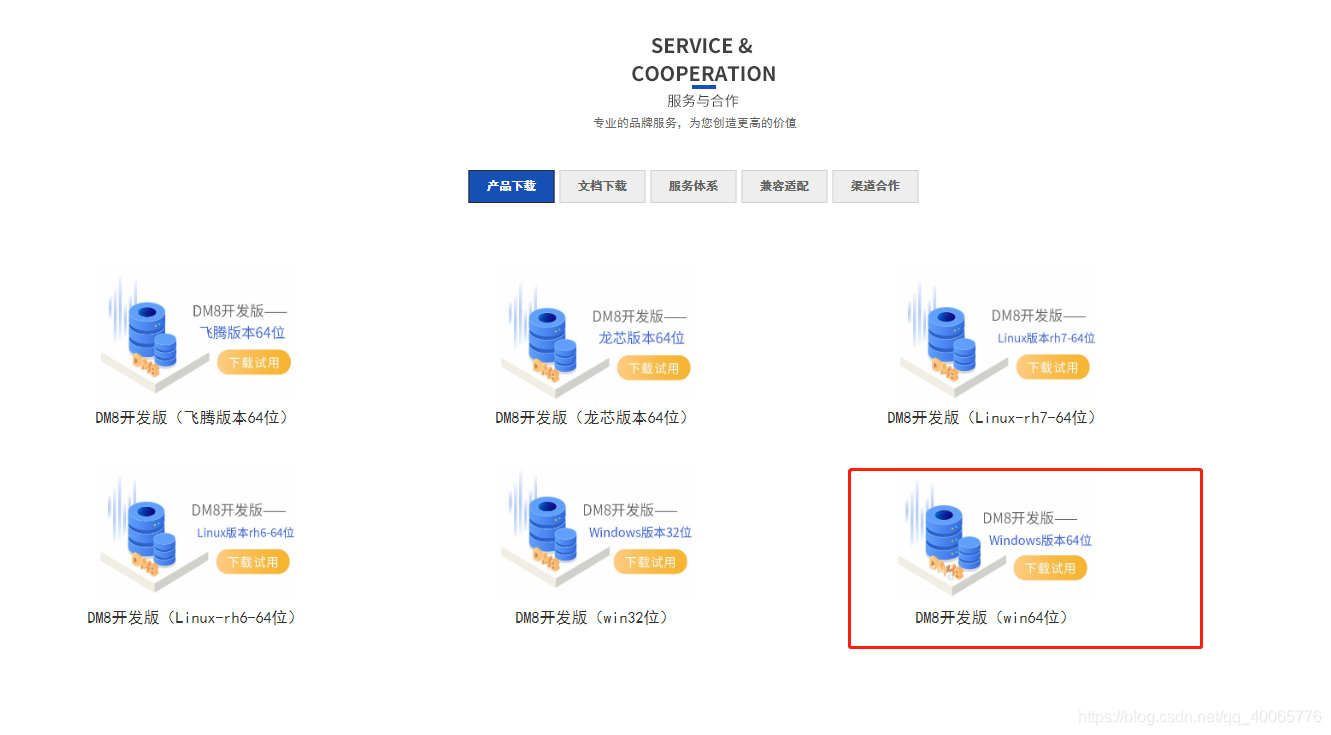Open the 服务体系 tab

pos(693,186)
